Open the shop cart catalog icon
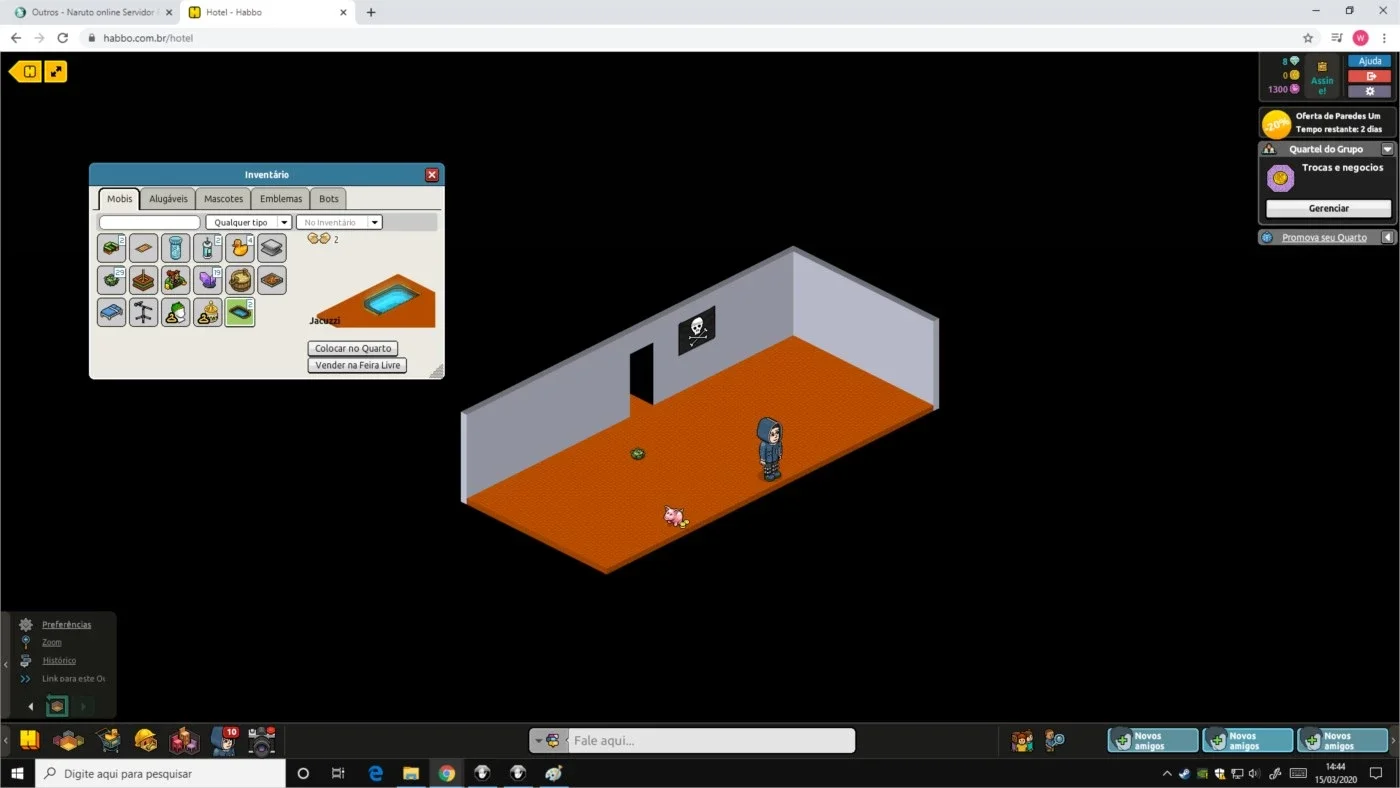 [x=108, y=740]
